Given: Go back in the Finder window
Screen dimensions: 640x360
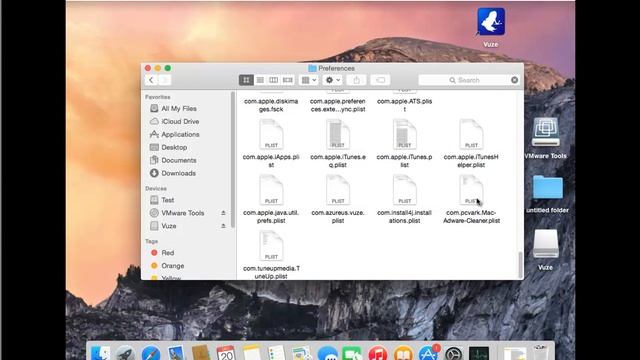Looking at the screenshot, I should 151,80.
